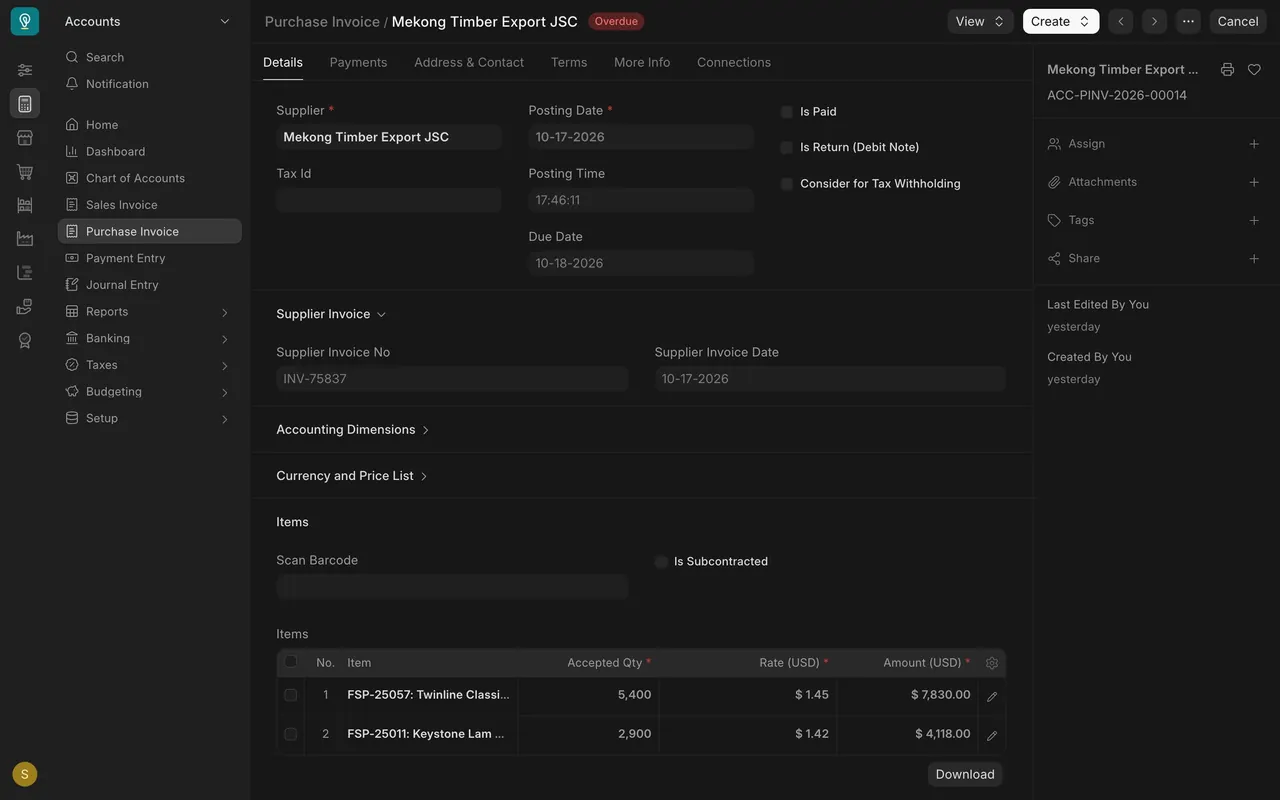Open the View dropdown

981,21
